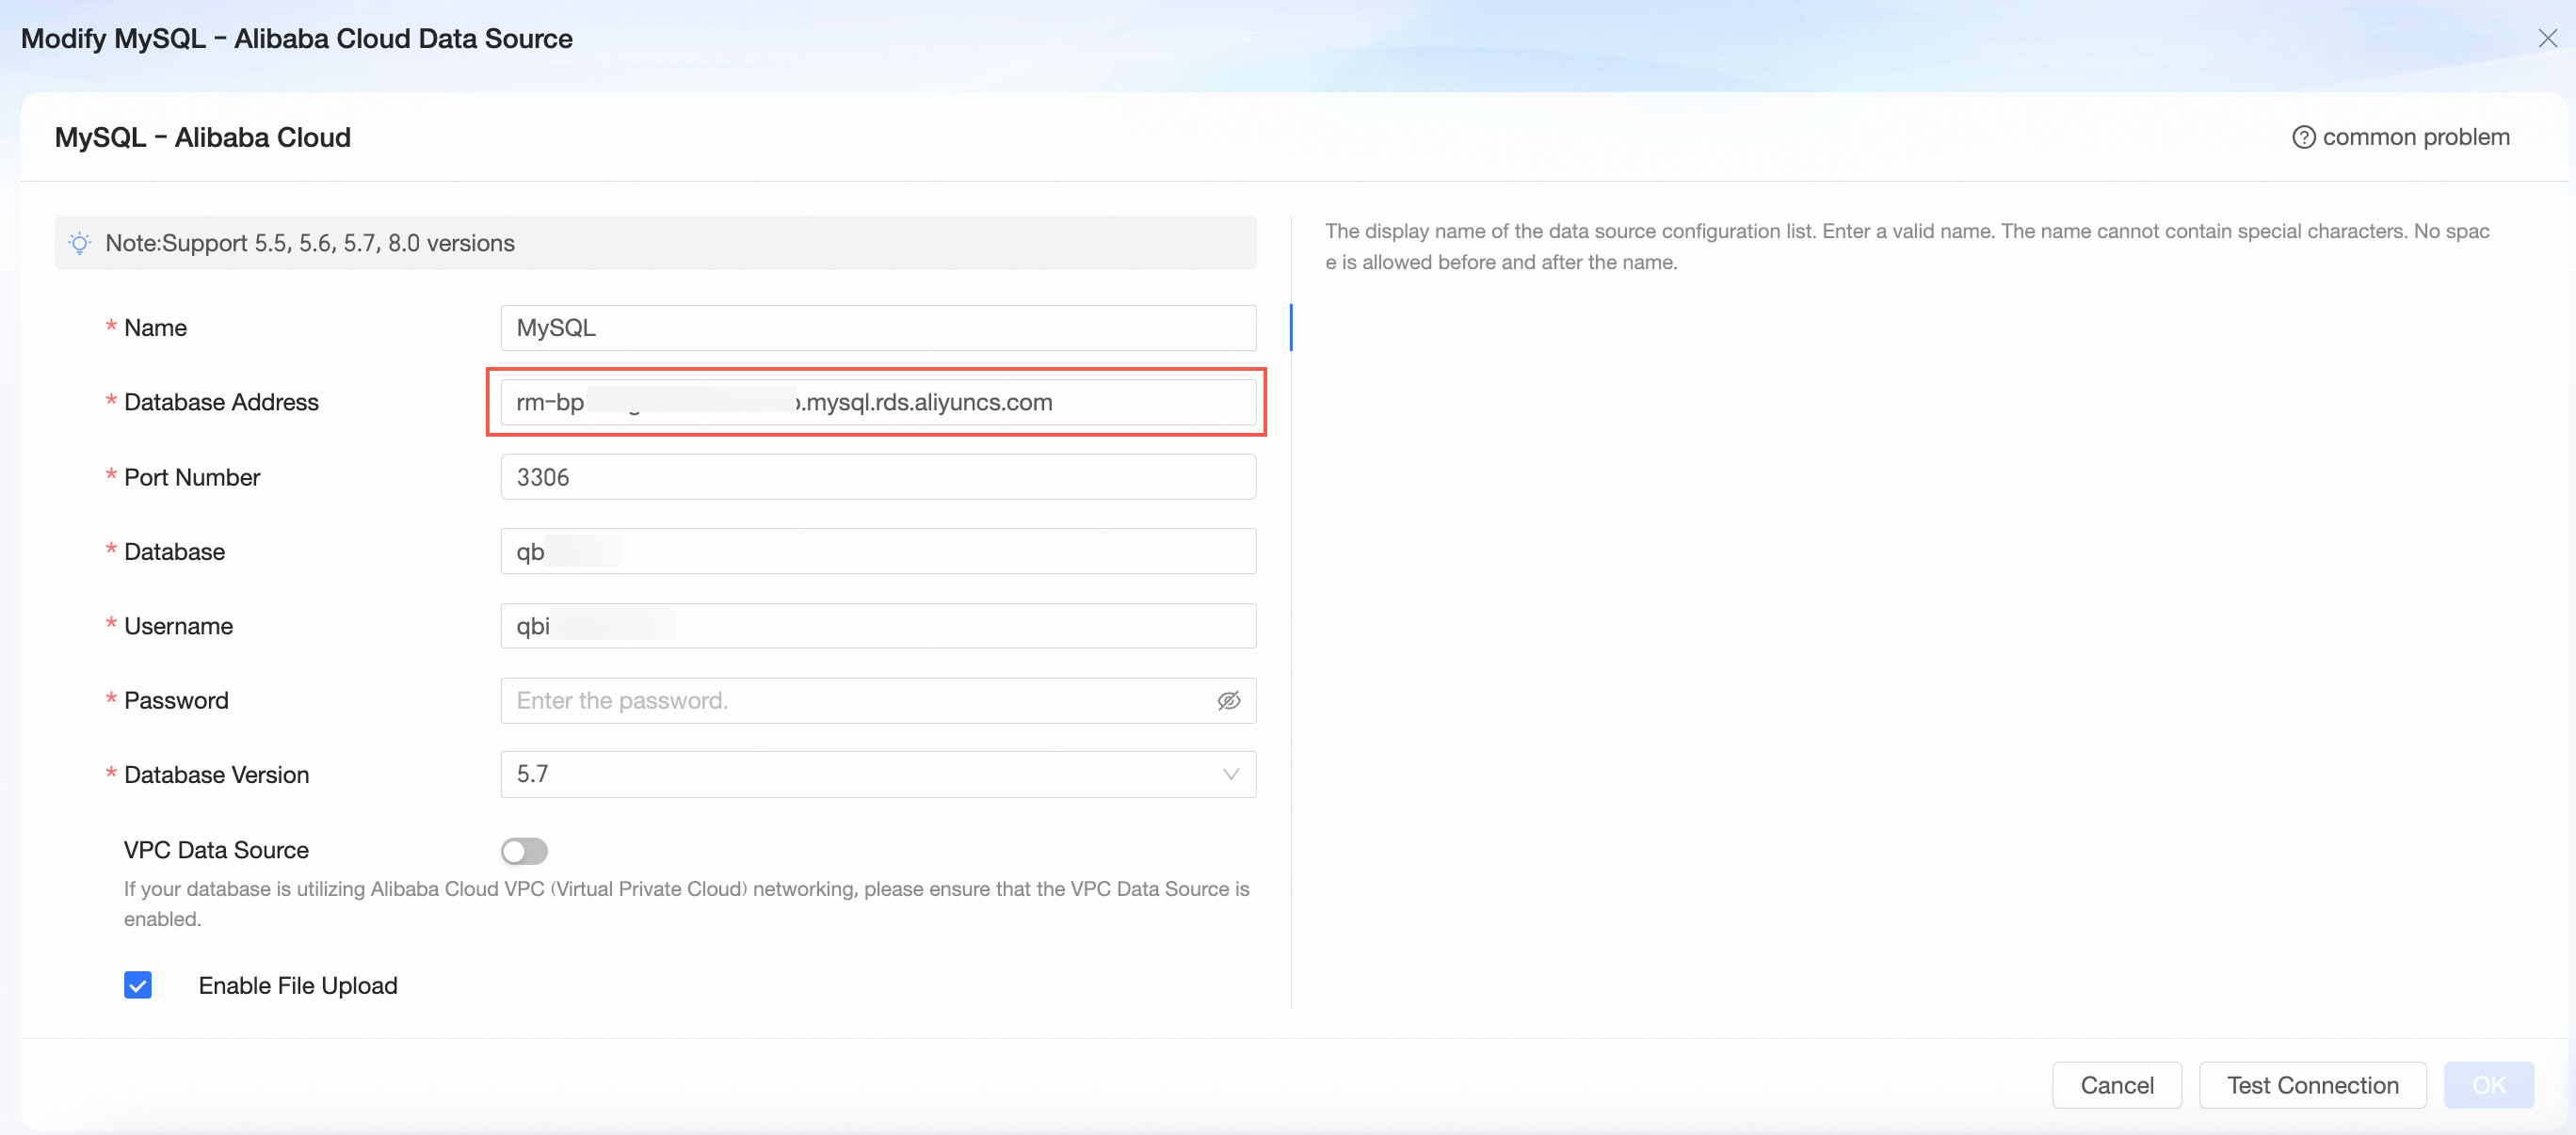Screen dimensions: 2576x1135
Task: Click the Port Number label
Action: [x=192, y=477]
